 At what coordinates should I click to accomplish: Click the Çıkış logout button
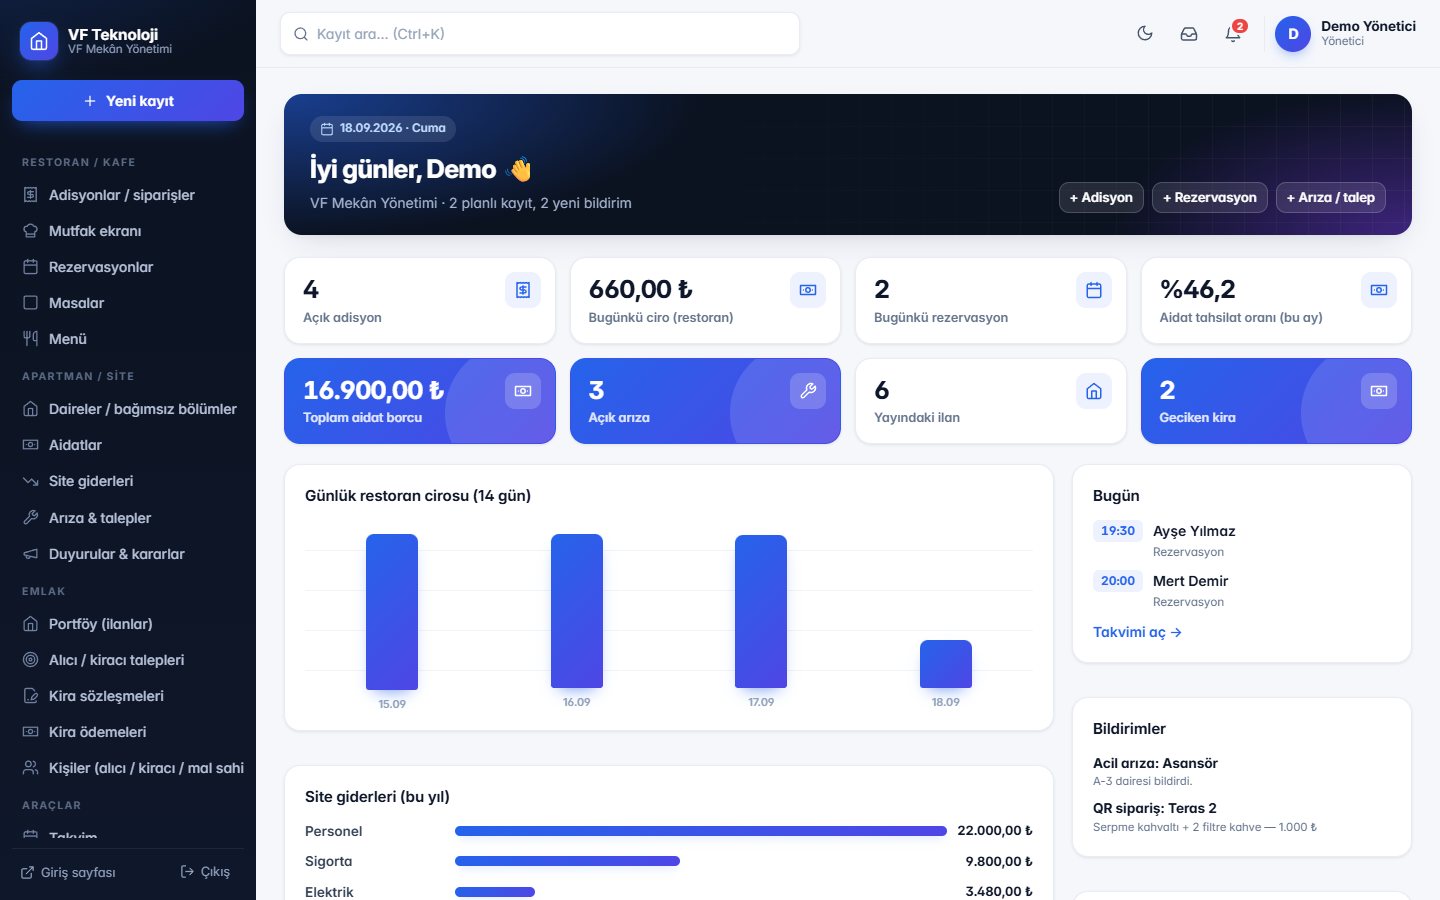(205, 872)
